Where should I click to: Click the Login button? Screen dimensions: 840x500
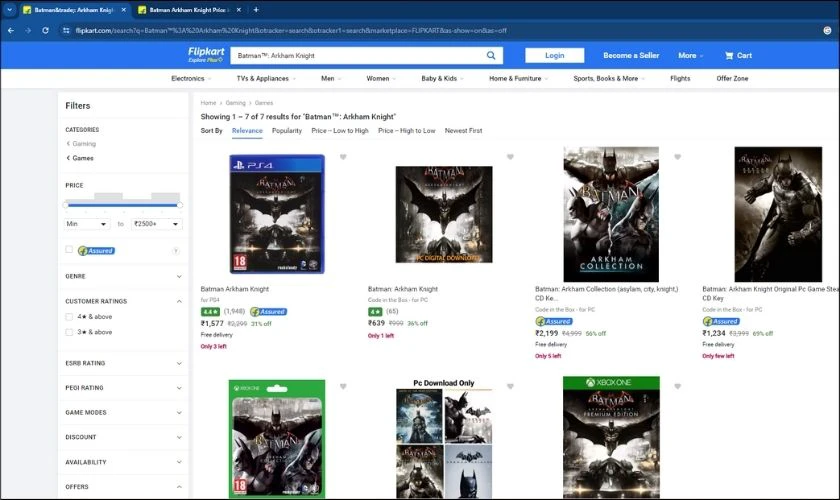pos(554,55)
